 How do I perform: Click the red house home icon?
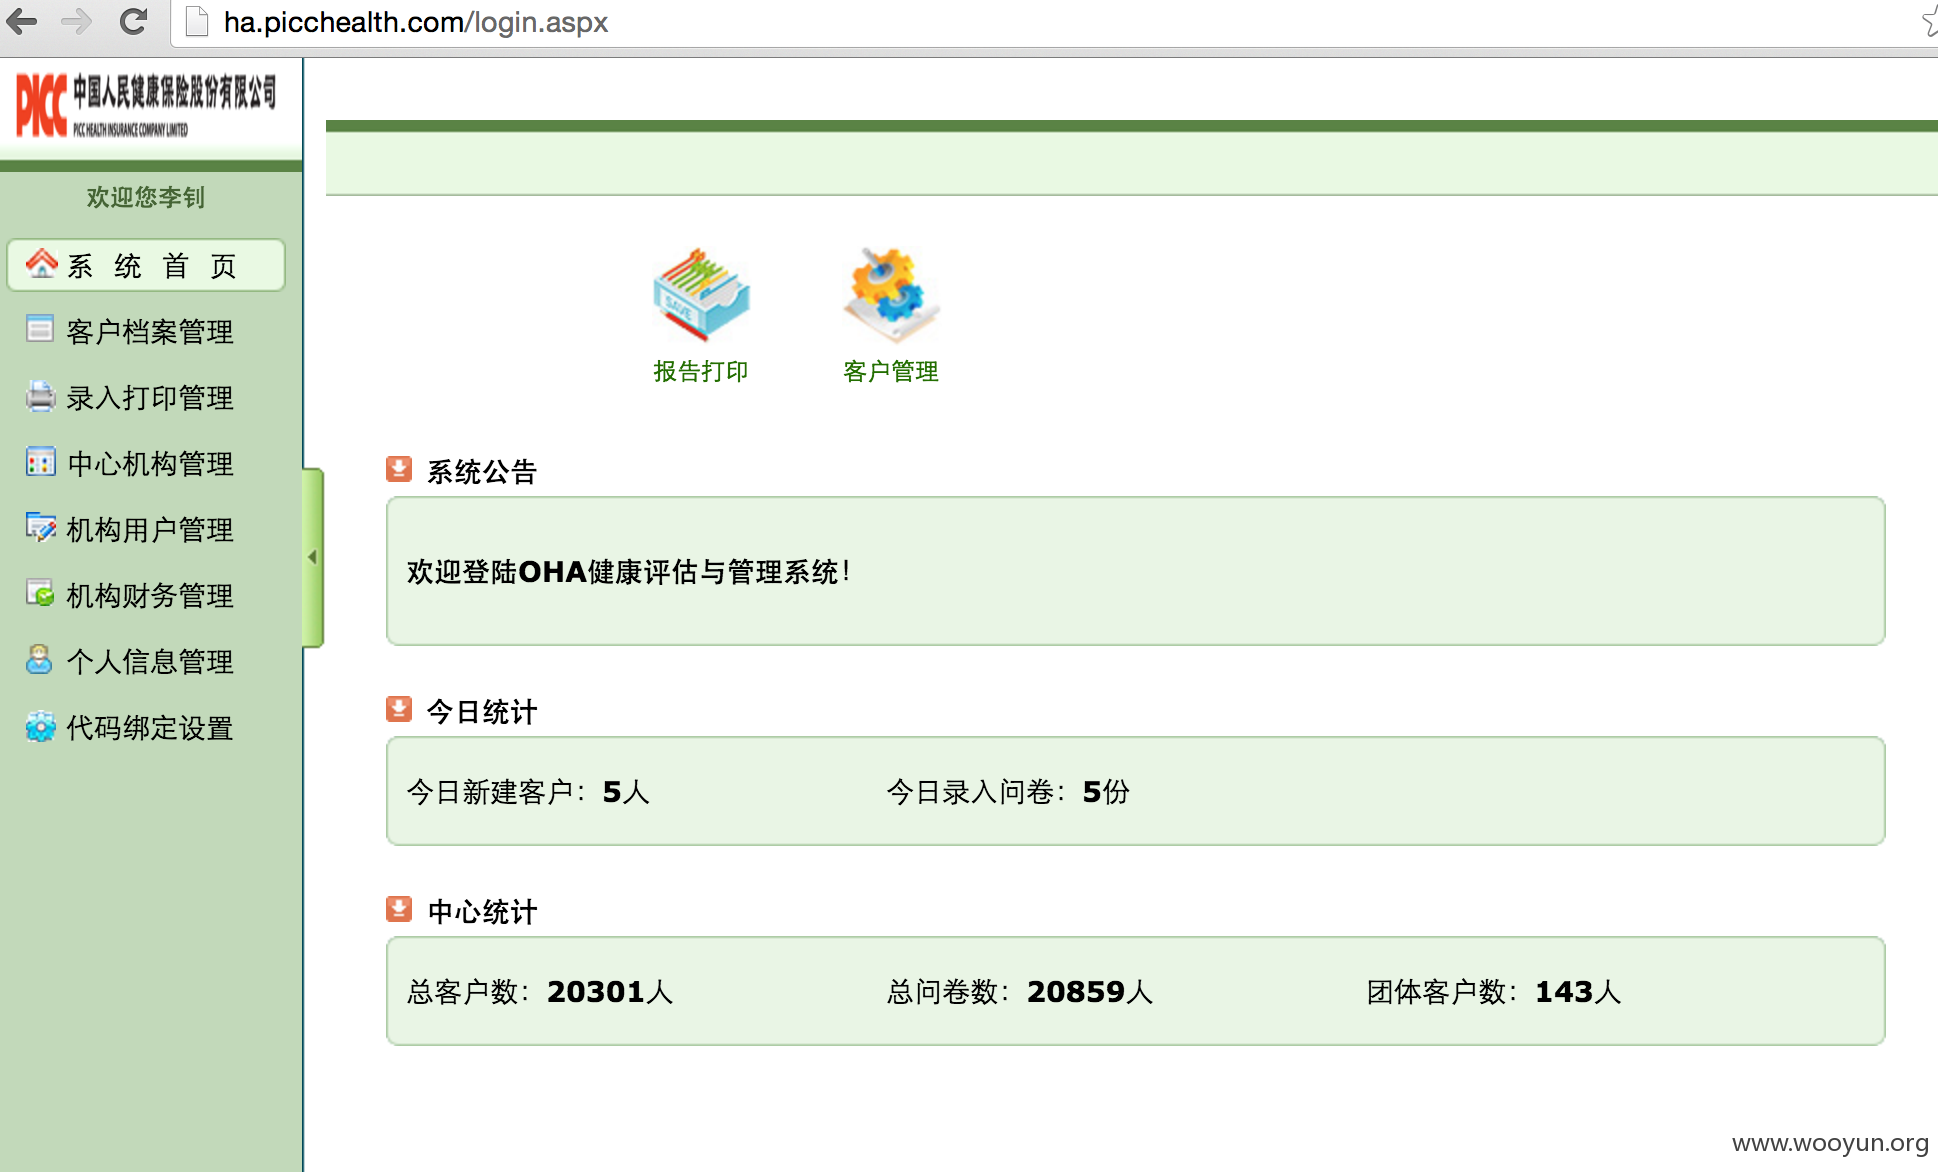[x=41, y=263]
